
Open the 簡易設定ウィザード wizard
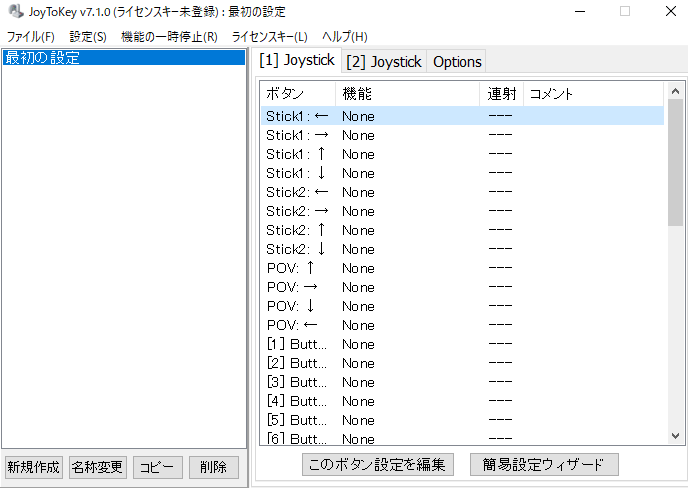(544, 464)
